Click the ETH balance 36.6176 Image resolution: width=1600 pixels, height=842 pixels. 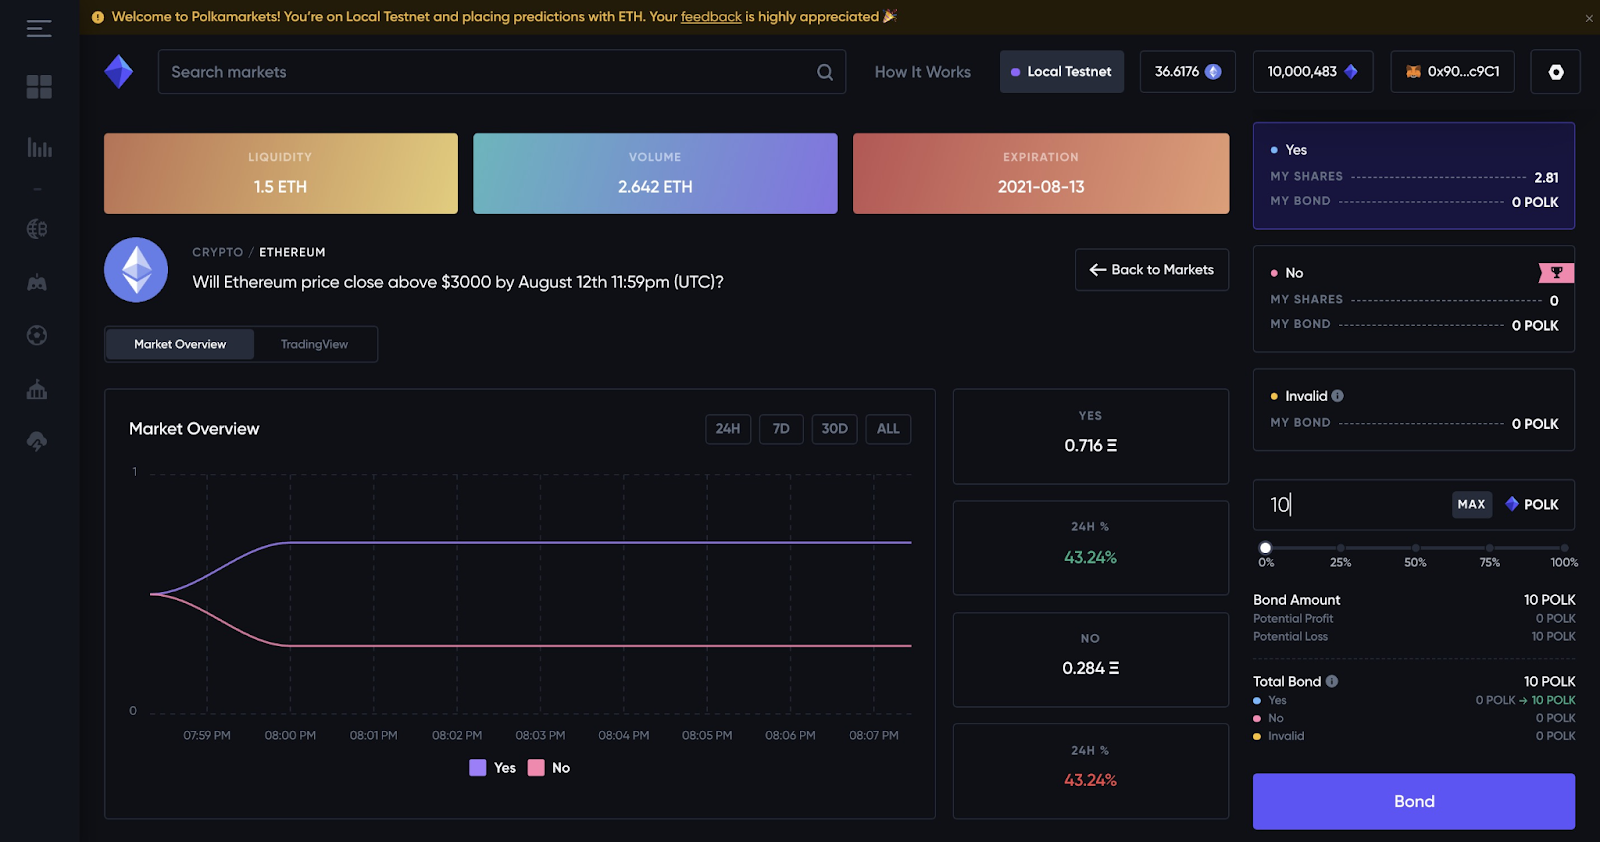(x=1188, y=72)
